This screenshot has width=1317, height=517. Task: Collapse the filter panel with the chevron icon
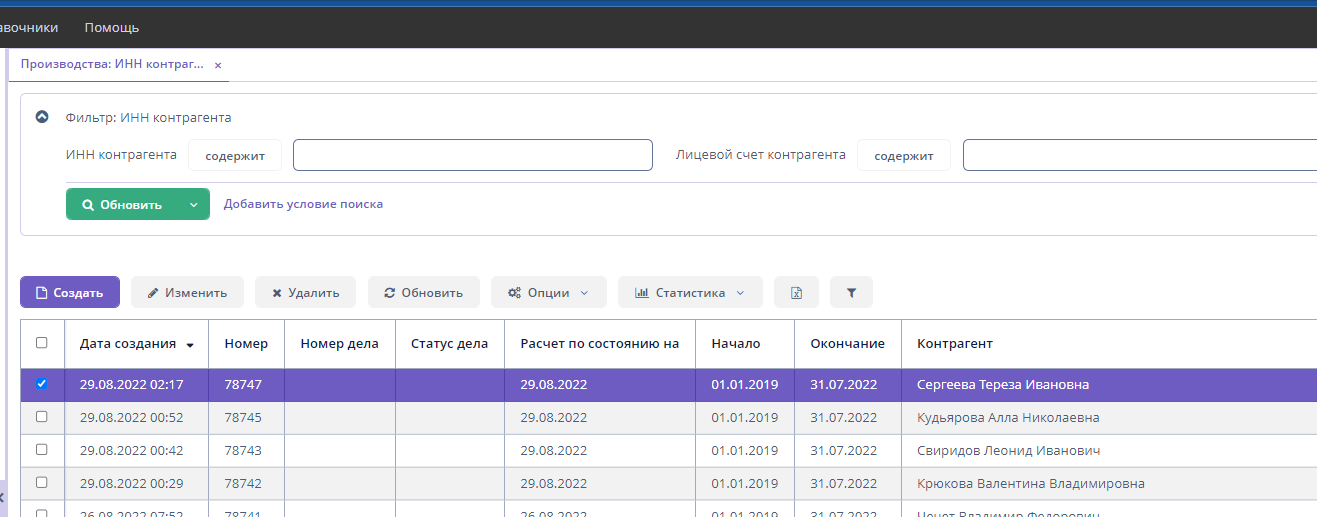(42, 117)
